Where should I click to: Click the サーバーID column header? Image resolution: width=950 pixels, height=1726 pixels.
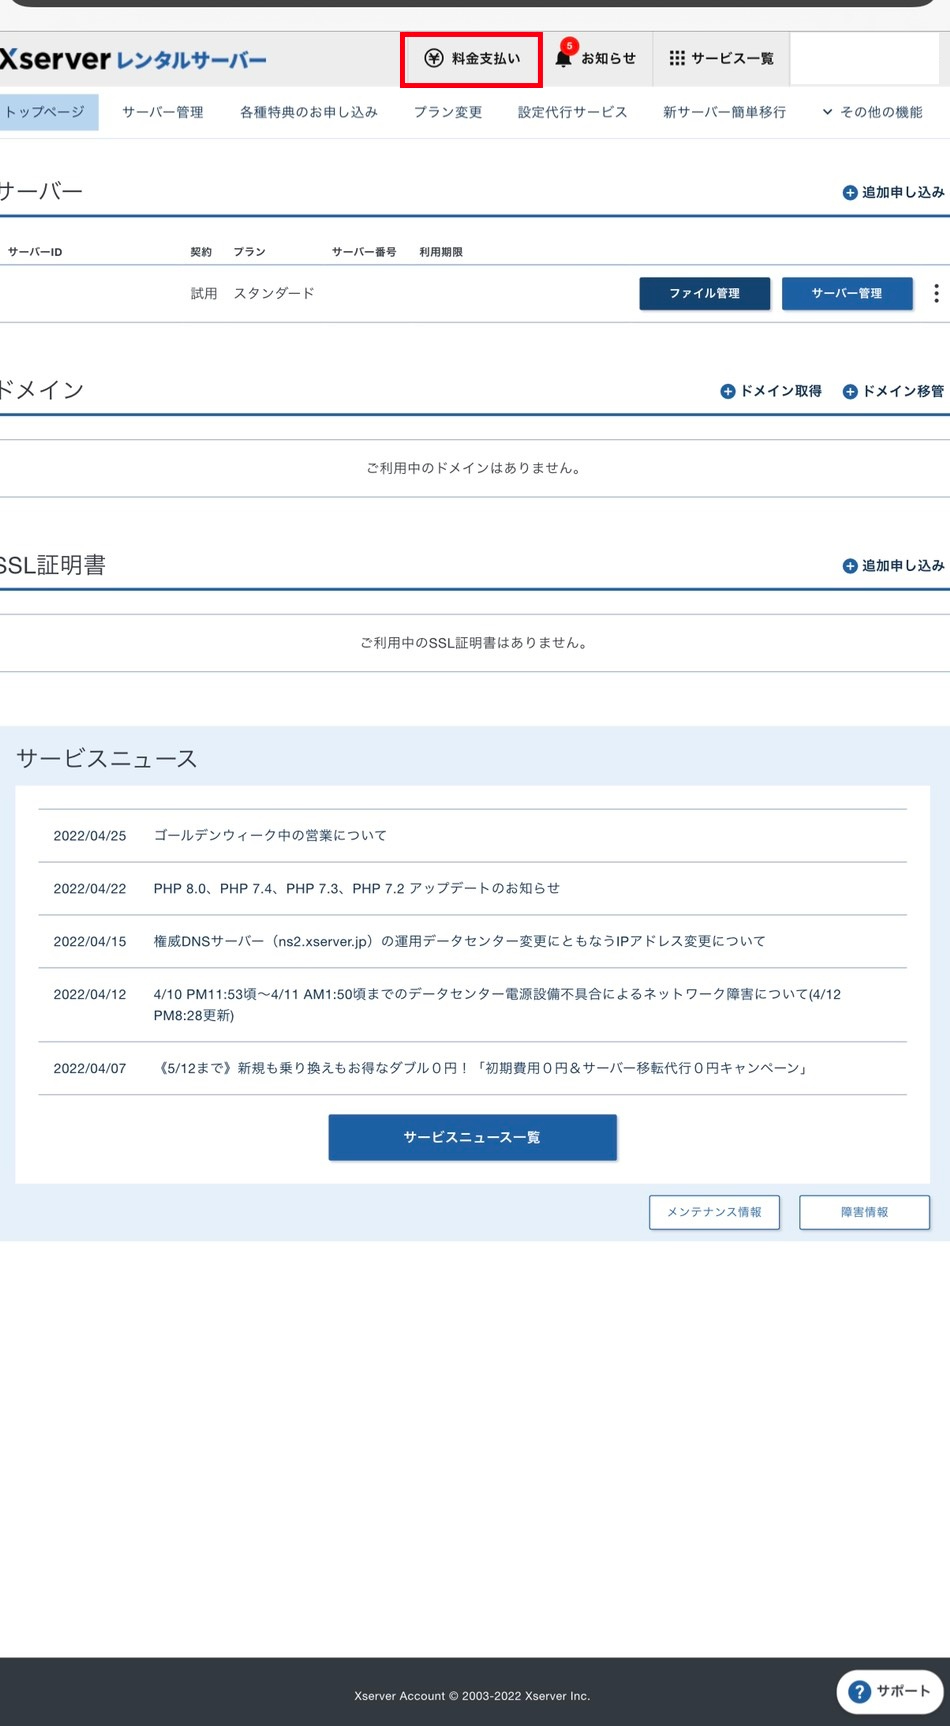click(35, 252)
